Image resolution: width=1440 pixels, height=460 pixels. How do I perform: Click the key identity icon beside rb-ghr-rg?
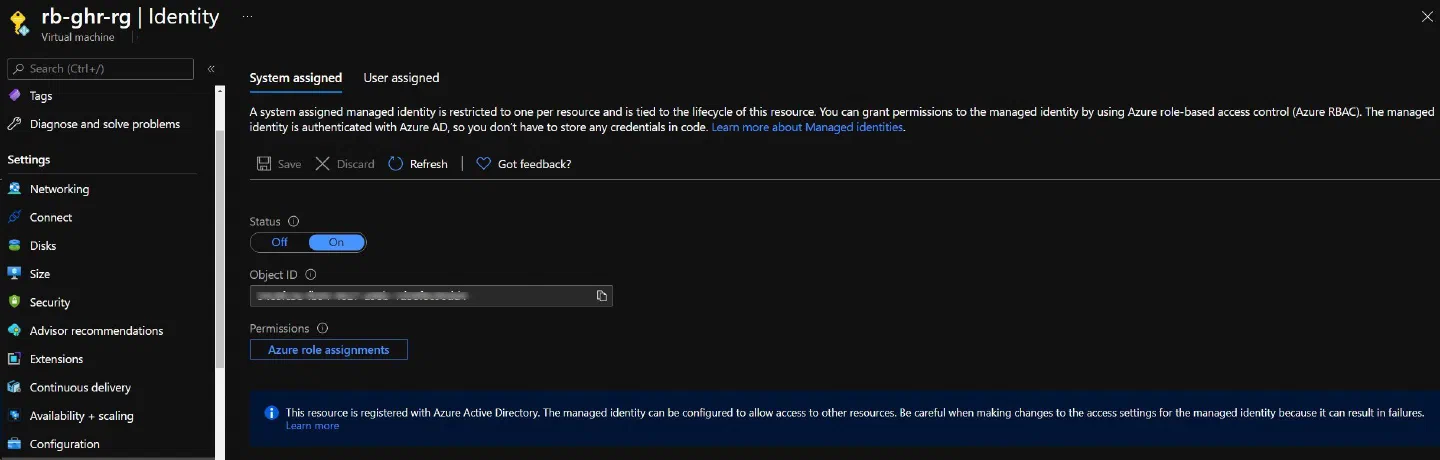pos(19,24)
